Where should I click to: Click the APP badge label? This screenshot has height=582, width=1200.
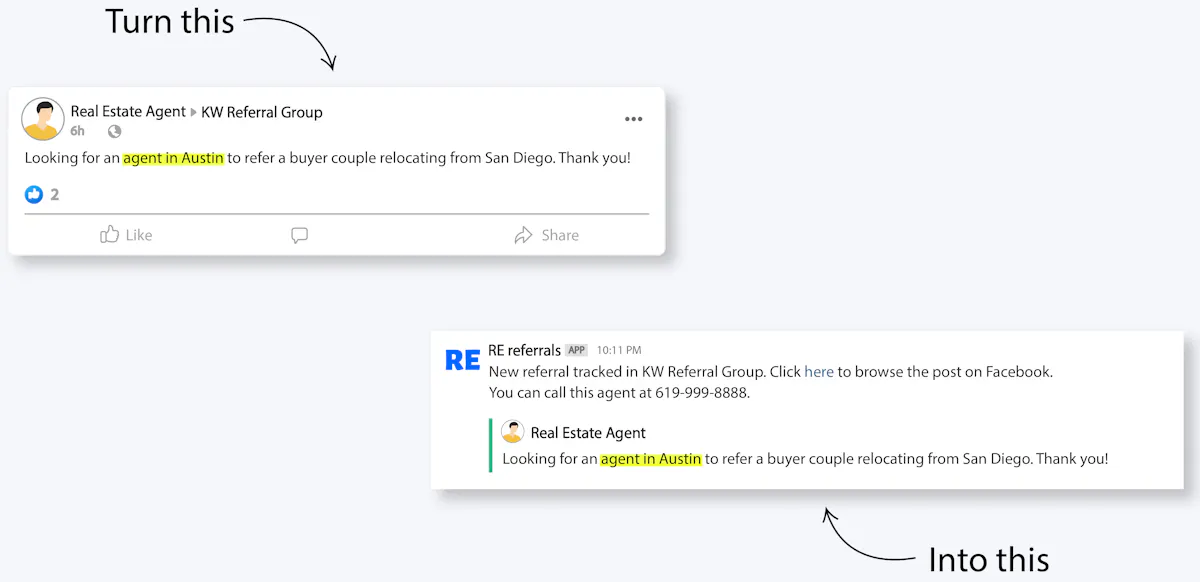[x=576, y=350]
